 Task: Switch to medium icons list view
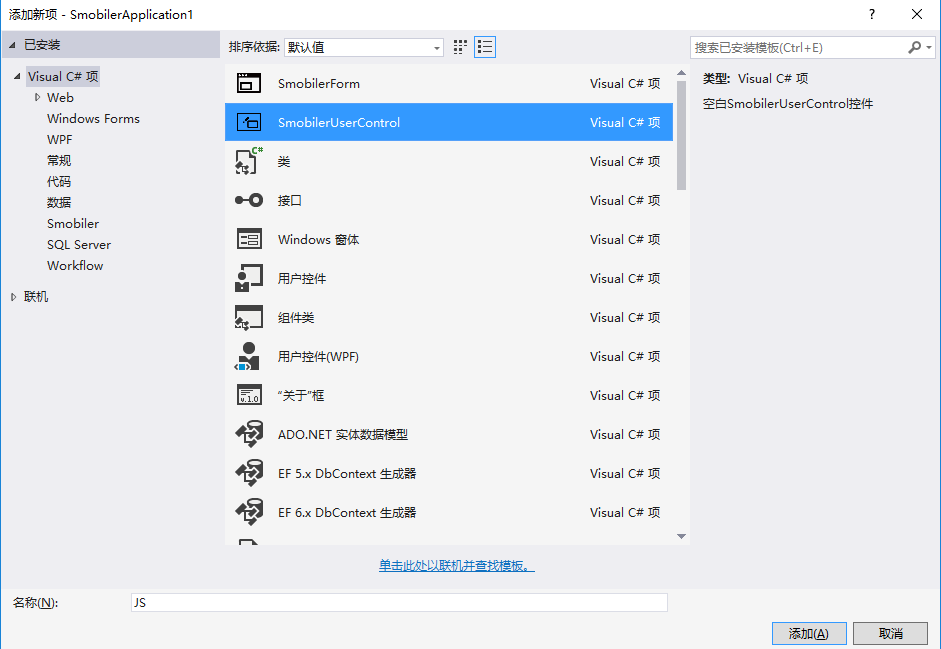(x=485, y=47)
